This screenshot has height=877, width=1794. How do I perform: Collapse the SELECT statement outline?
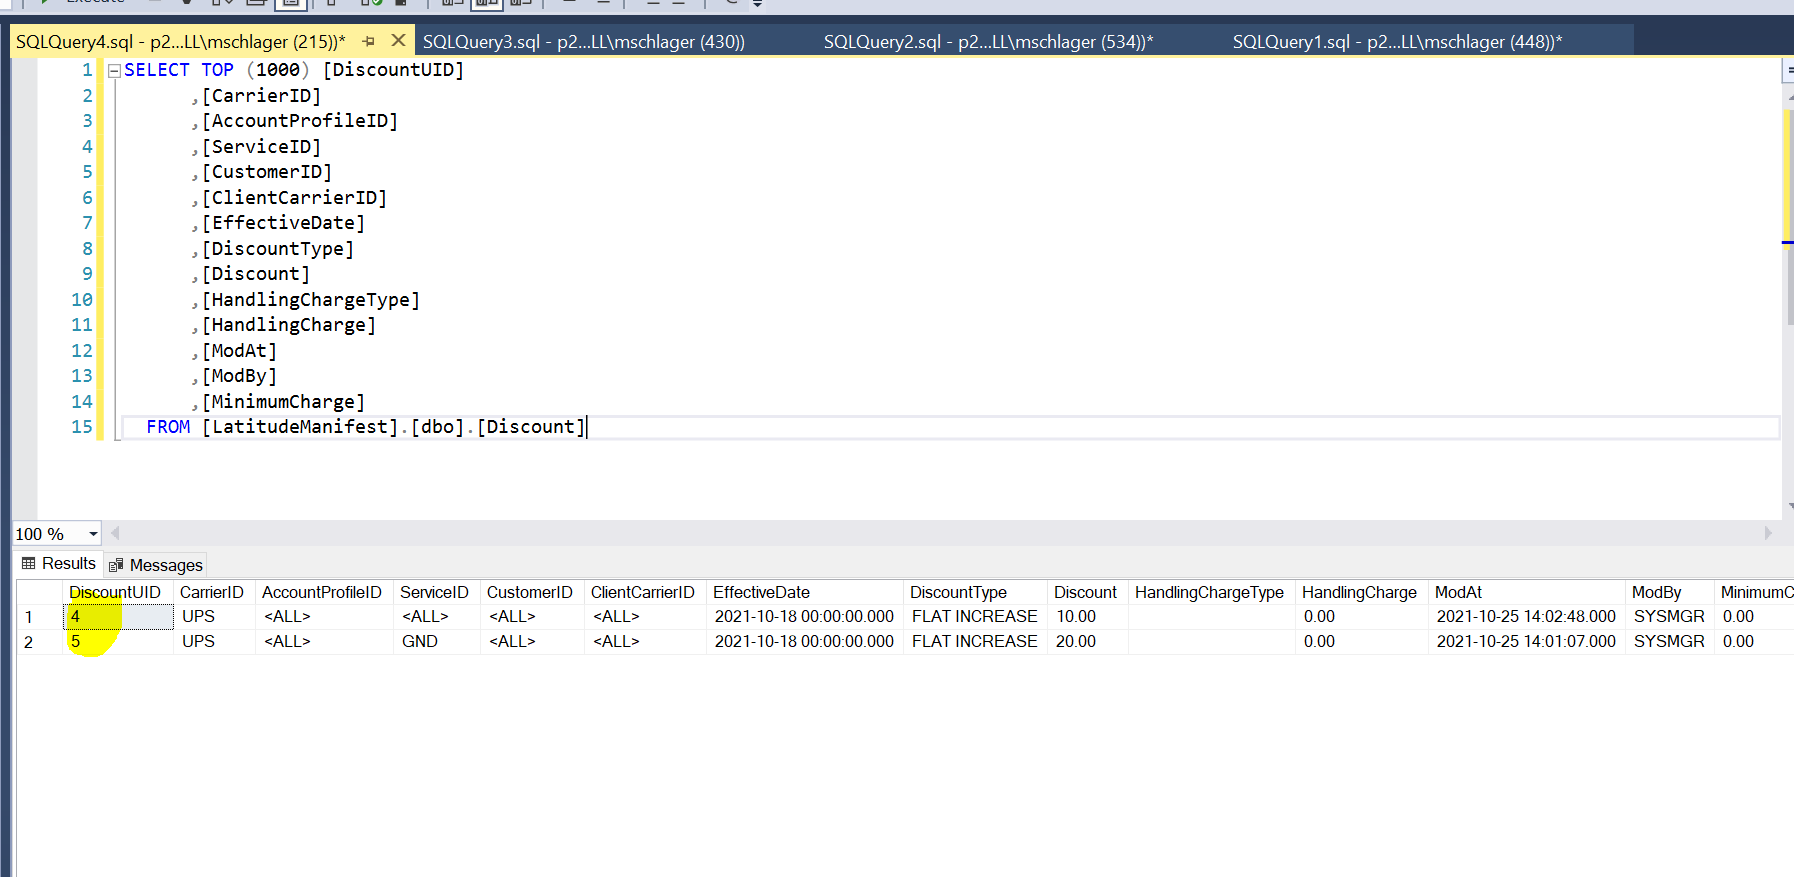tap(114, 70)
